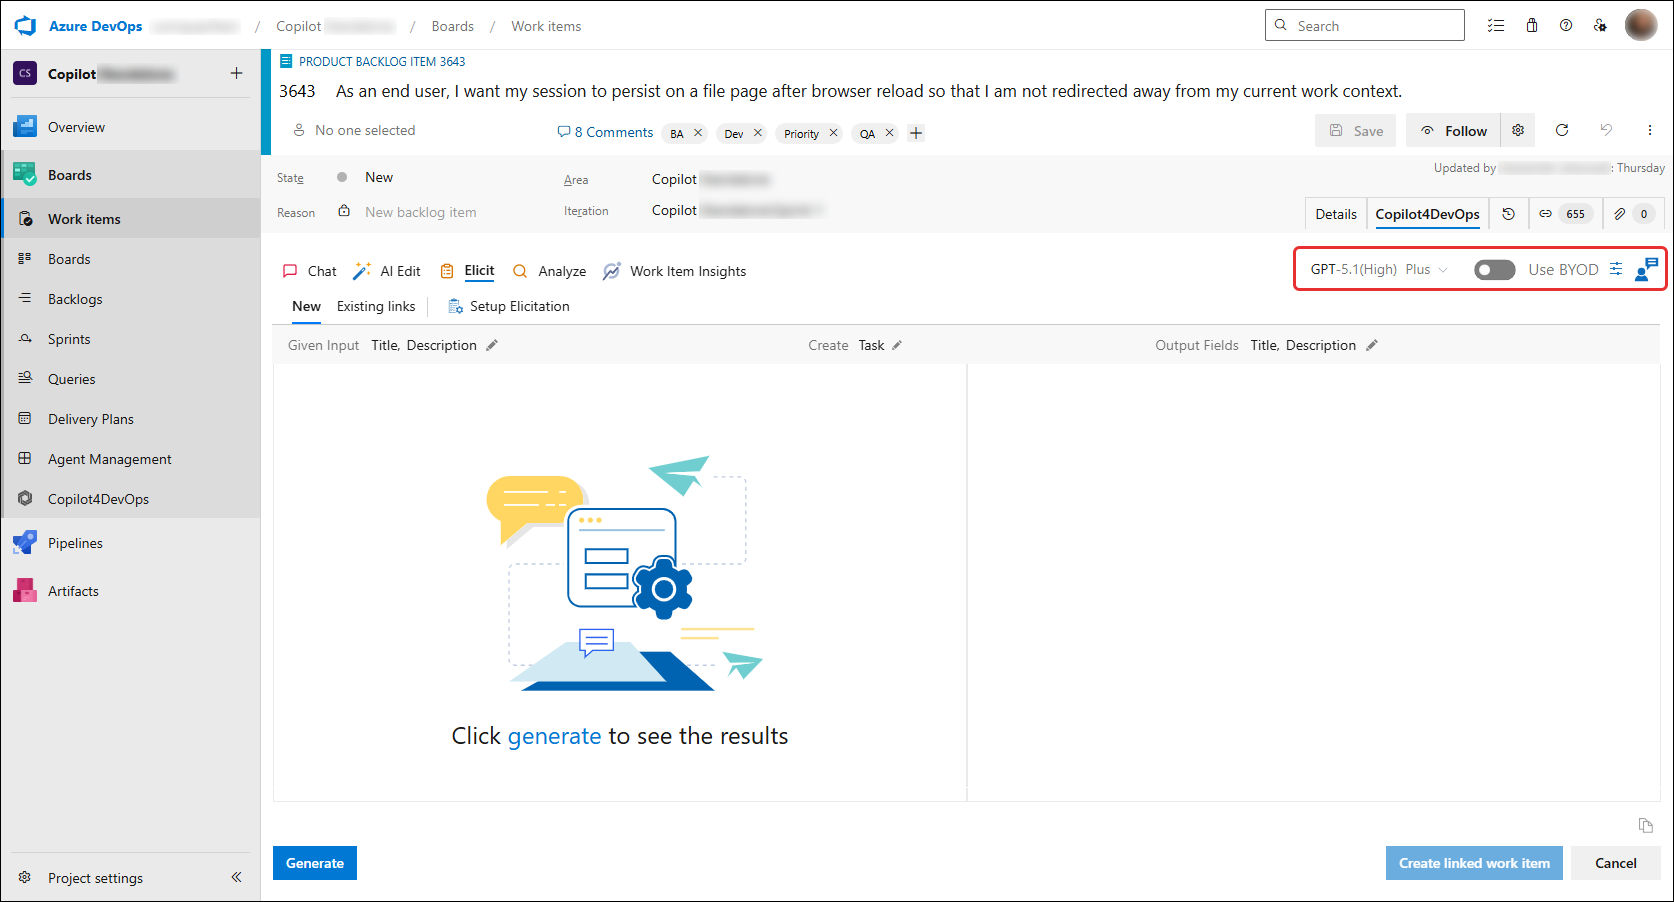The height and width of the screenshot is (902, 1674).
Task: Open the more actions ellipsis menu
Action: pos(1650,130)
